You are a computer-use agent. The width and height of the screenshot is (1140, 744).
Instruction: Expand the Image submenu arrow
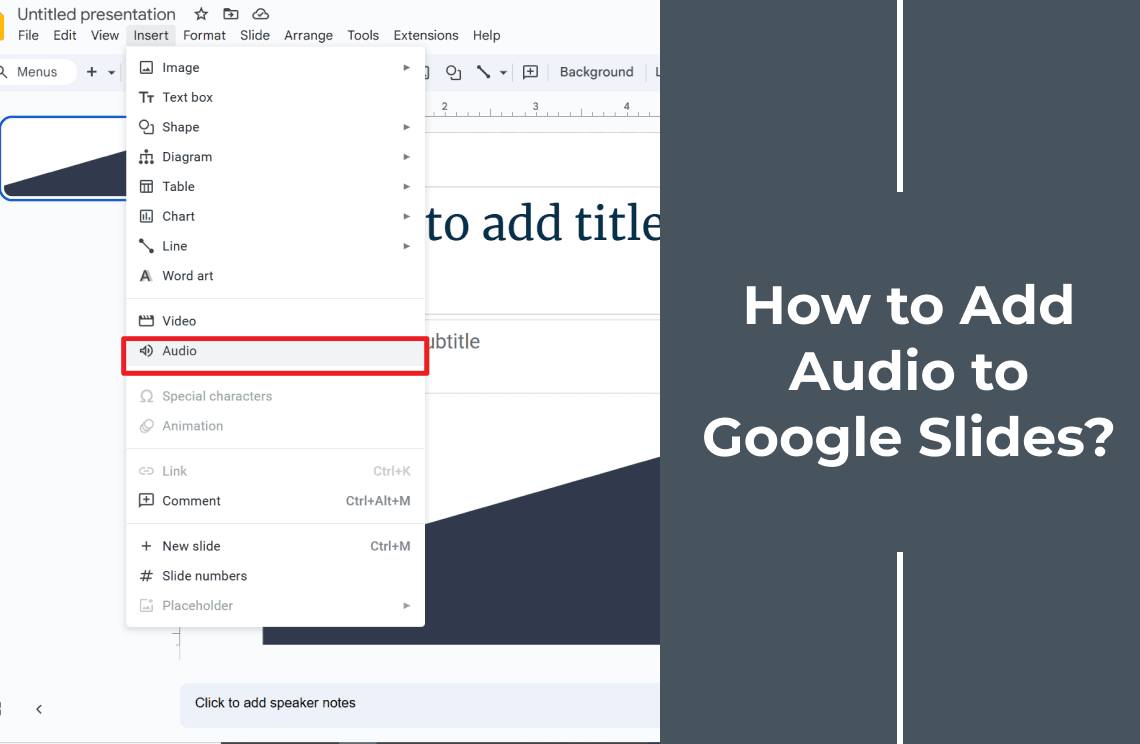tap(406, 68)
